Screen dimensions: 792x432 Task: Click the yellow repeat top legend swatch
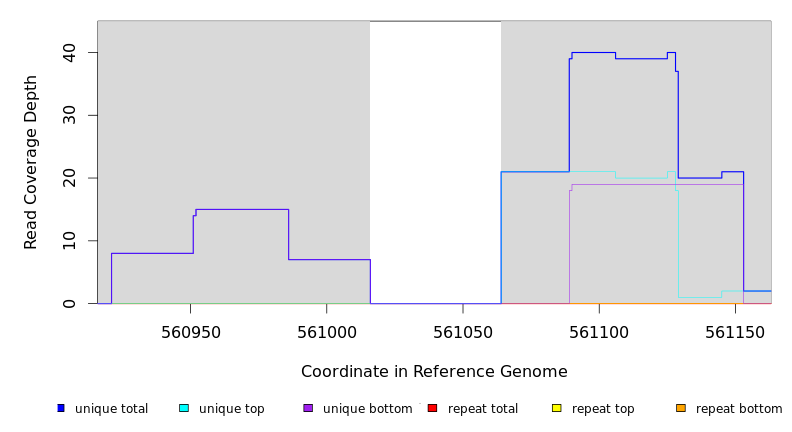[557, 408]
